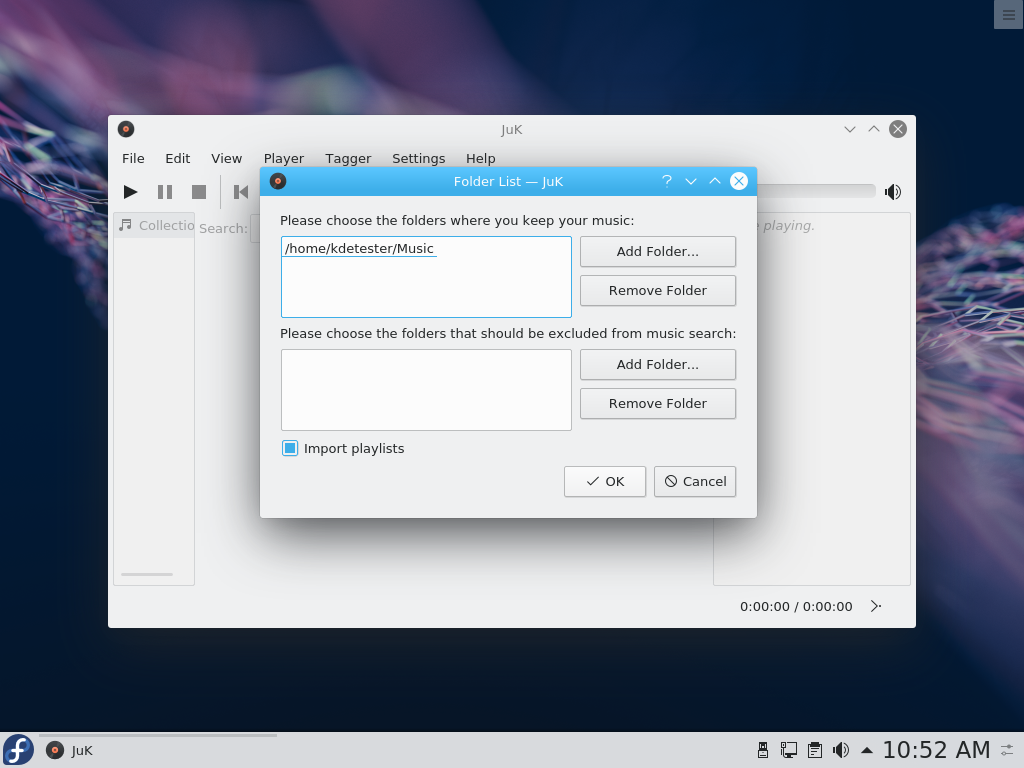Click the Stop button in JuK toolbar
Image resolution: width=1024 pixels, height=768 pixels.
click(x=199, y=192)
